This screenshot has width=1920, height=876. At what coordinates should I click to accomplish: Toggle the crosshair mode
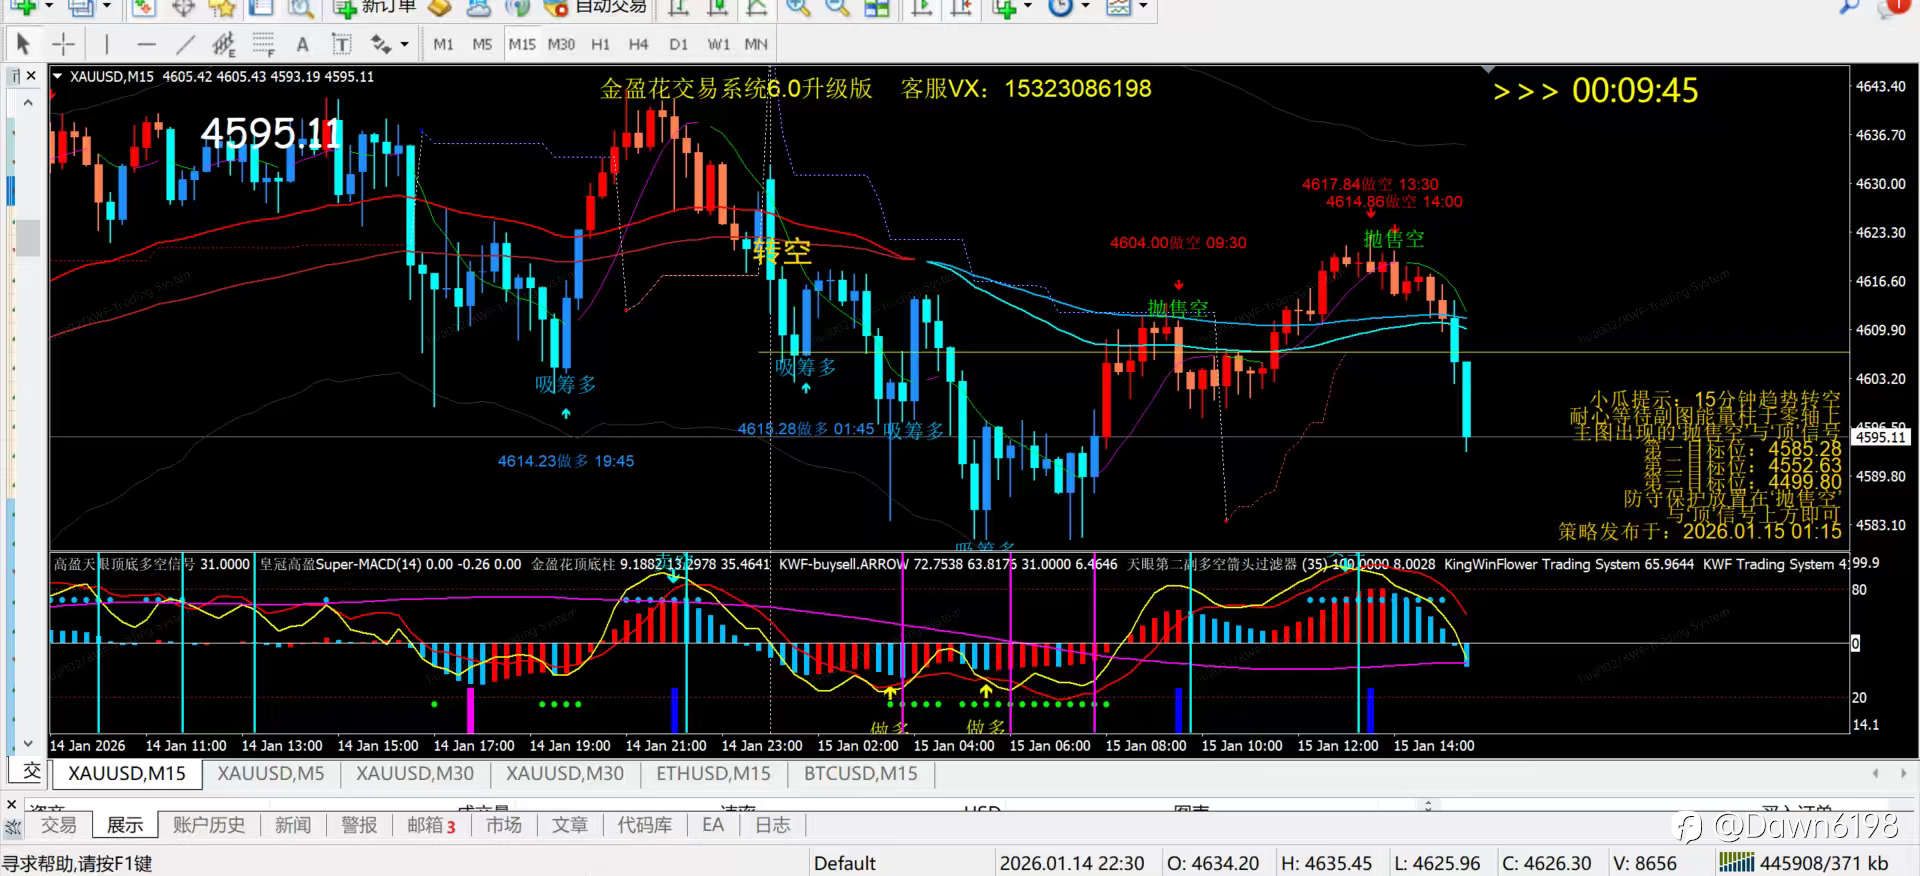coord(63,44)
